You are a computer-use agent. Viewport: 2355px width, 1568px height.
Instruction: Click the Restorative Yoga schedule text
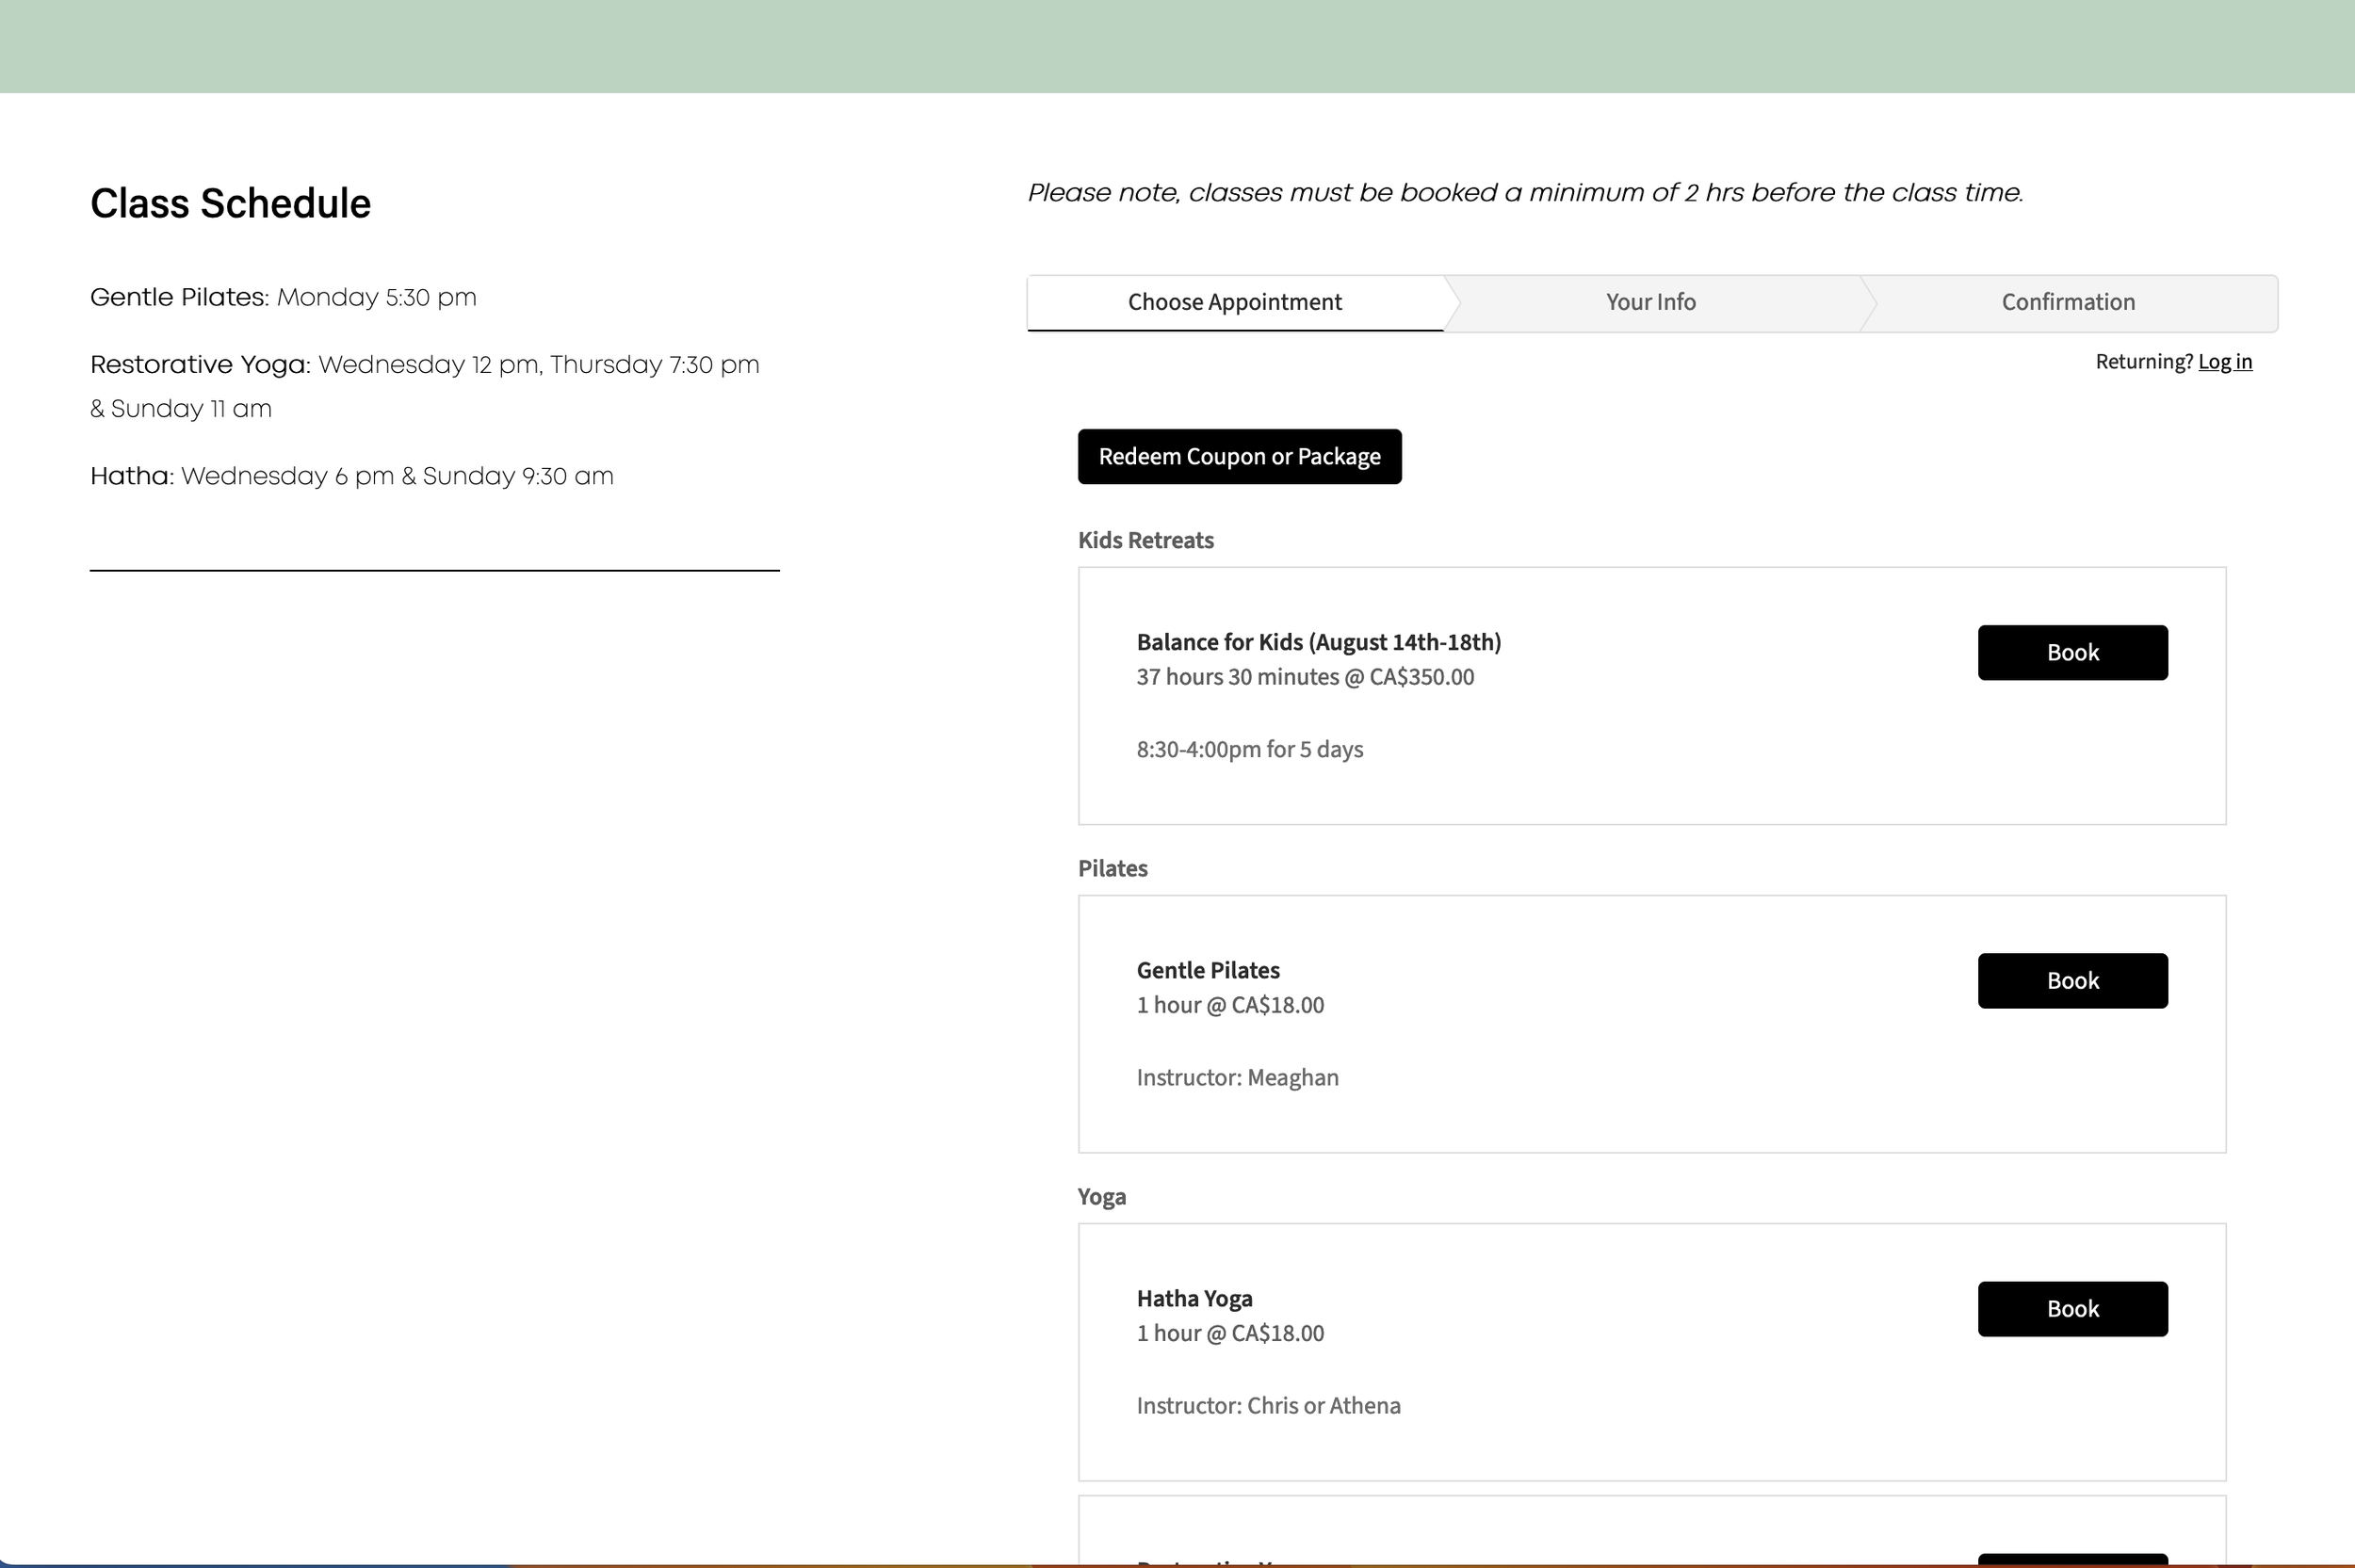(424, 365)
